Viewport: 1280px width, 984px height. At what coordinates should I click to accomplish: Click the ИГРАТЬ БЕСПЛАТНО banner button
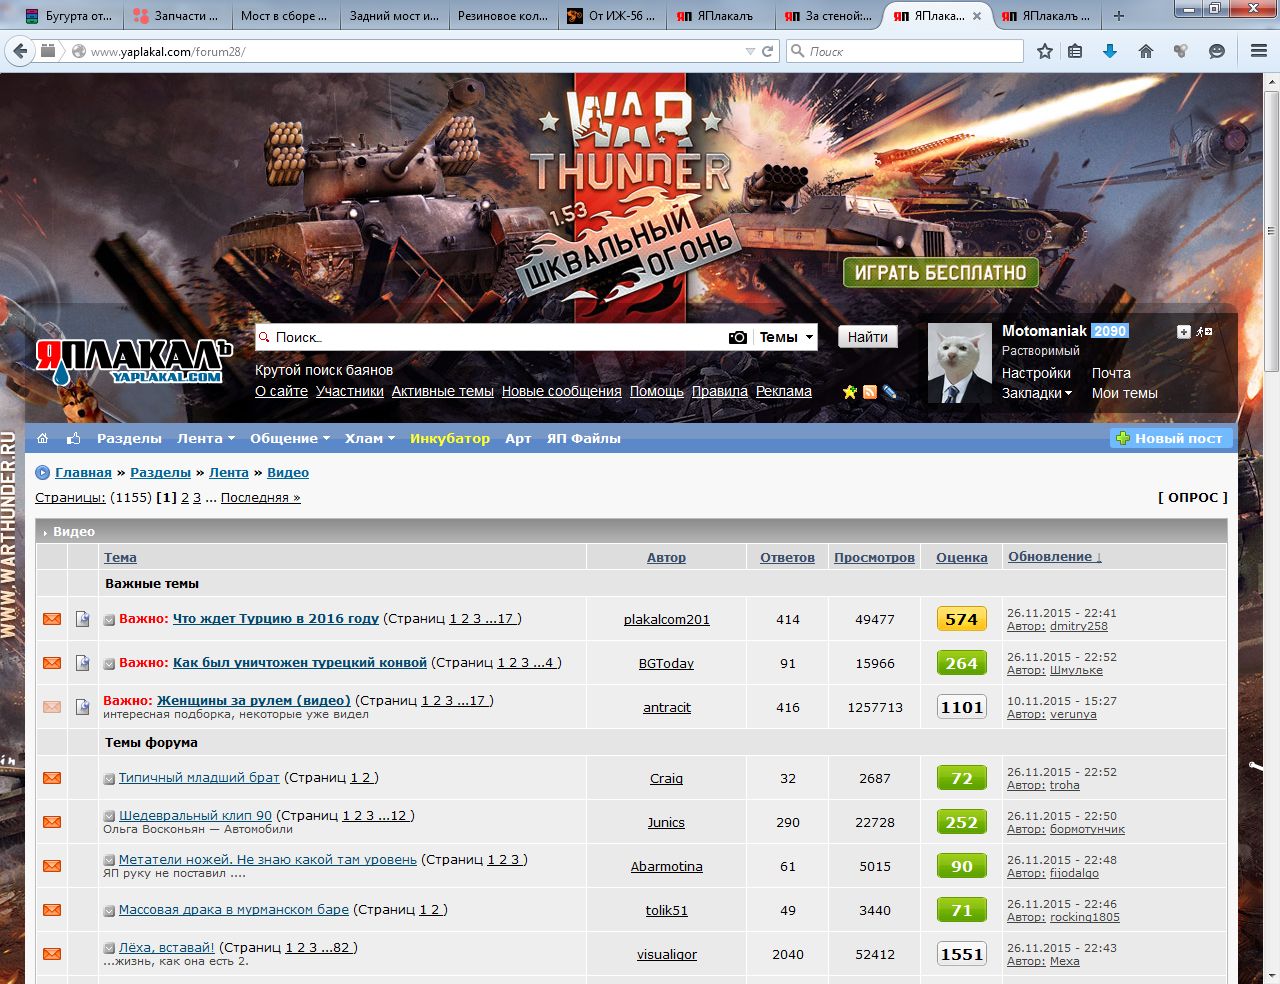click(x=940, y=272)
